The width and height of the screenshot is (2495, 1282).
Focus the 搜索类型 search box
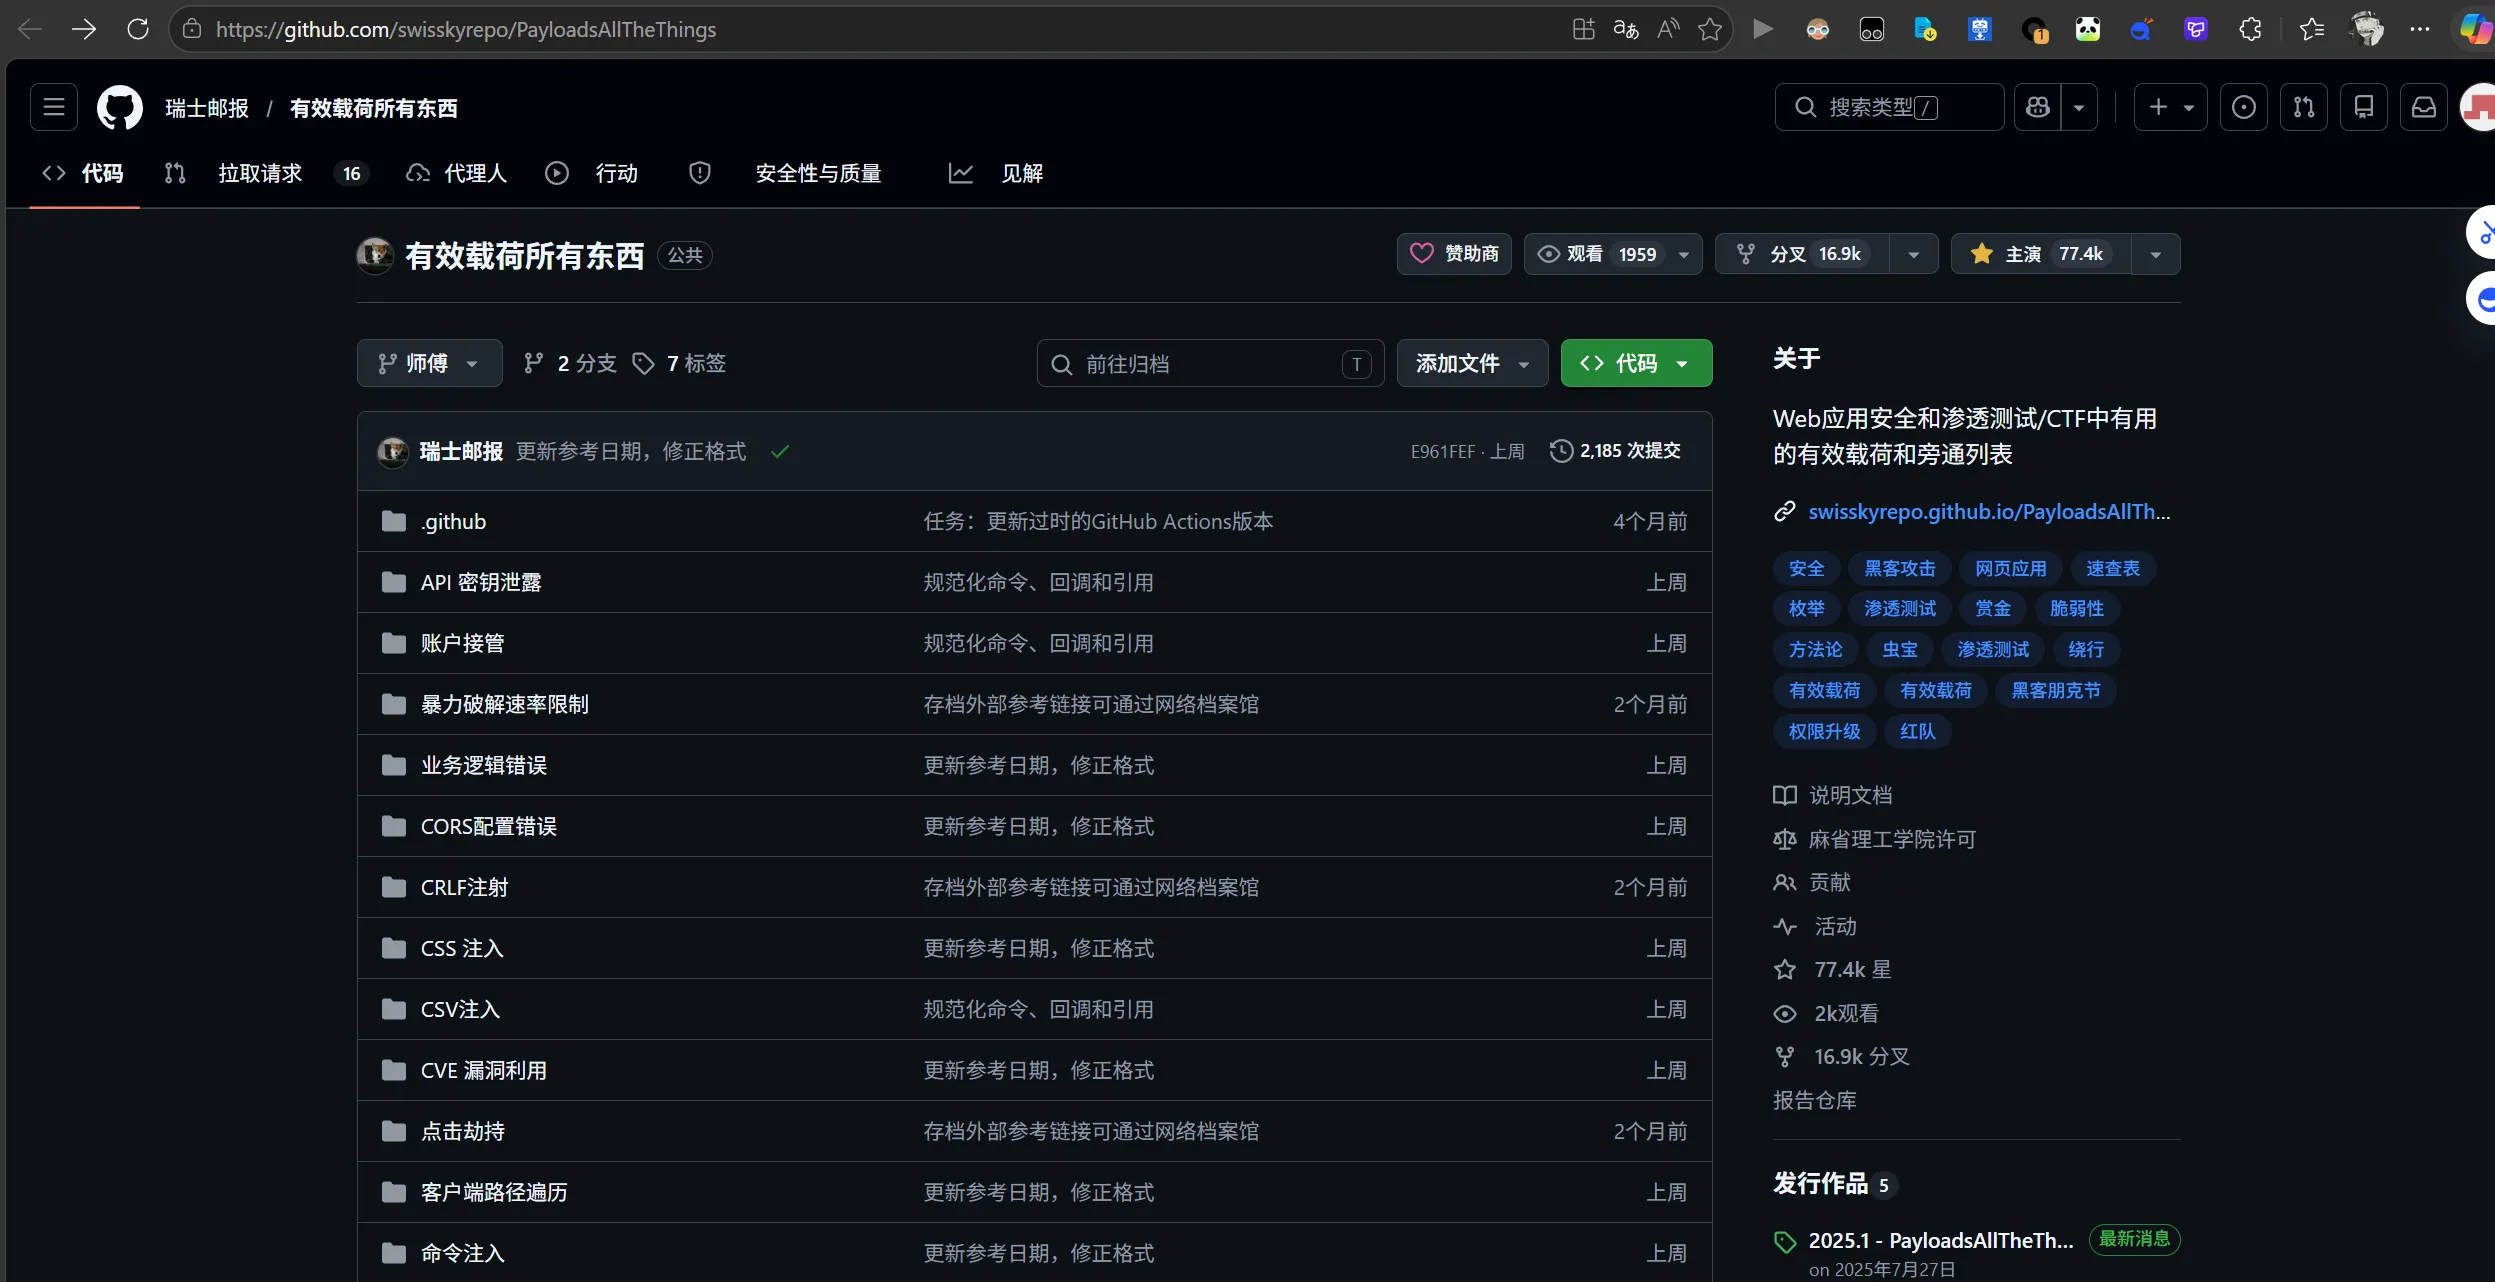point(1889,107)
